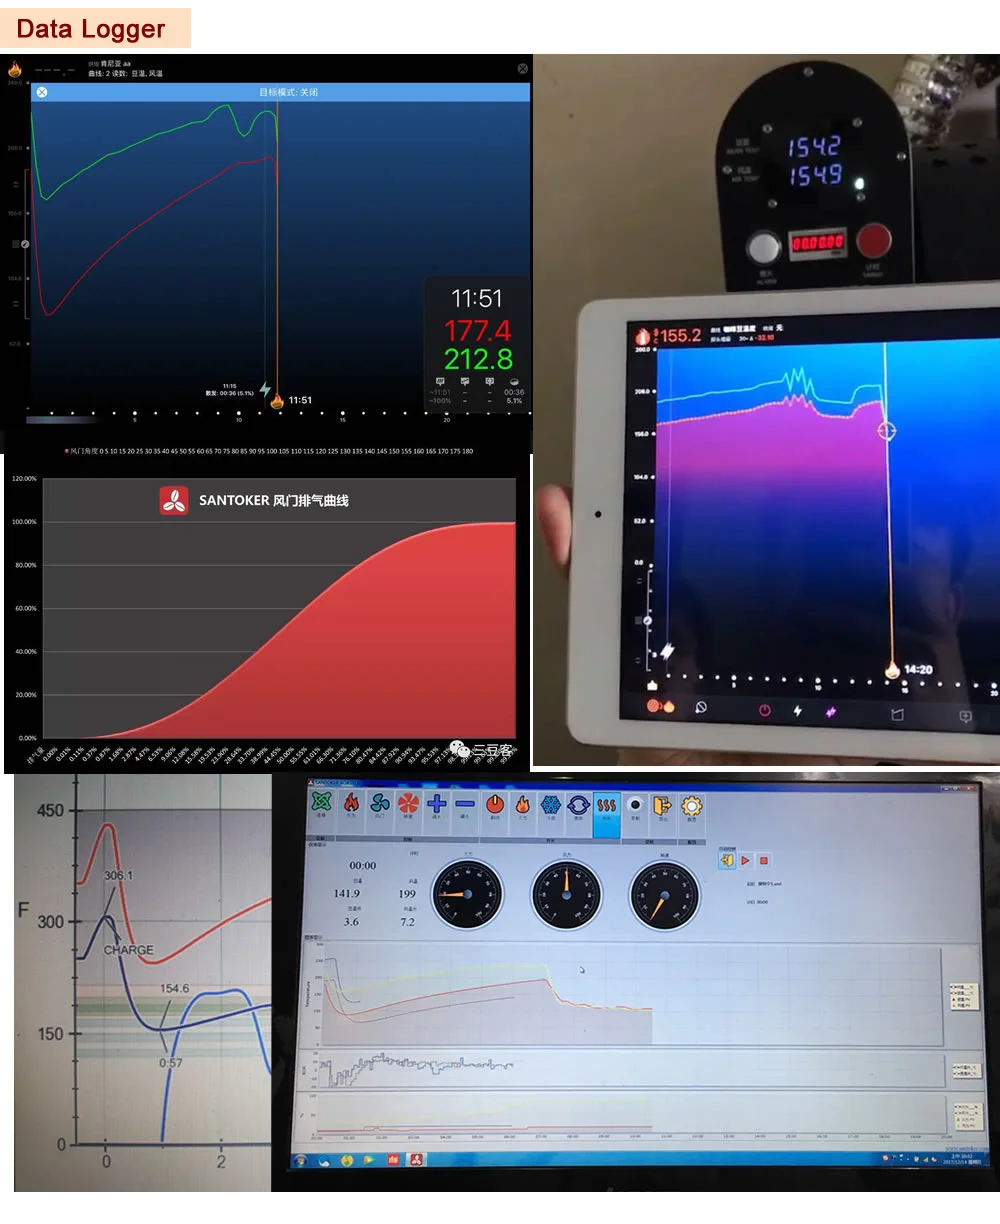Close the blue target mode banner
Viewport: 1000px width, 1224px height.
pyautogui.click(x=41, y=92)
